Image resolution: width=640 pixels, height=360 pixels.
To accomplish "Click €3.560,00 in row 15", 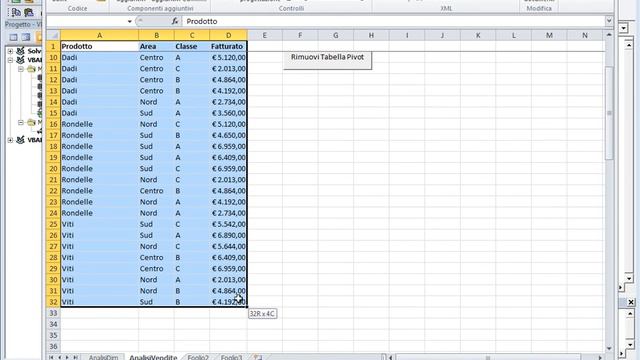I will pyautogui.click(x=228, y=113).
